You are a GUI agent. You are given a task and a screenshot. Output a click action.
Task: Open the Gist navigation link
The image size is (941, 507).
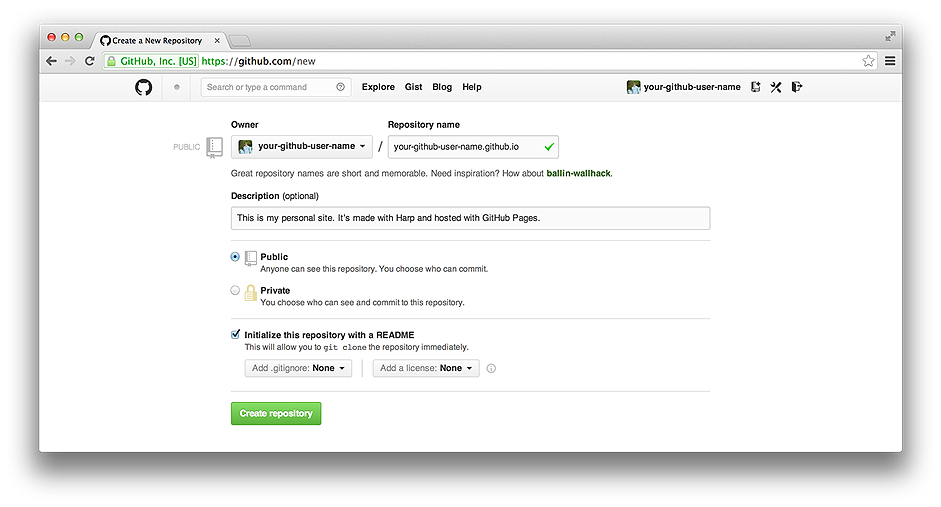(413, 87)
